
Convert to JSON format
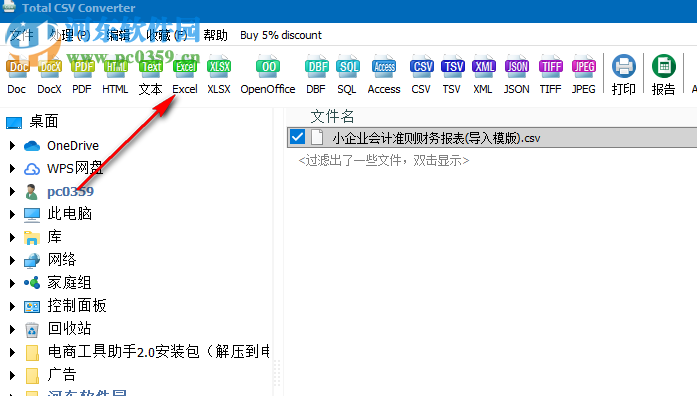517,76
